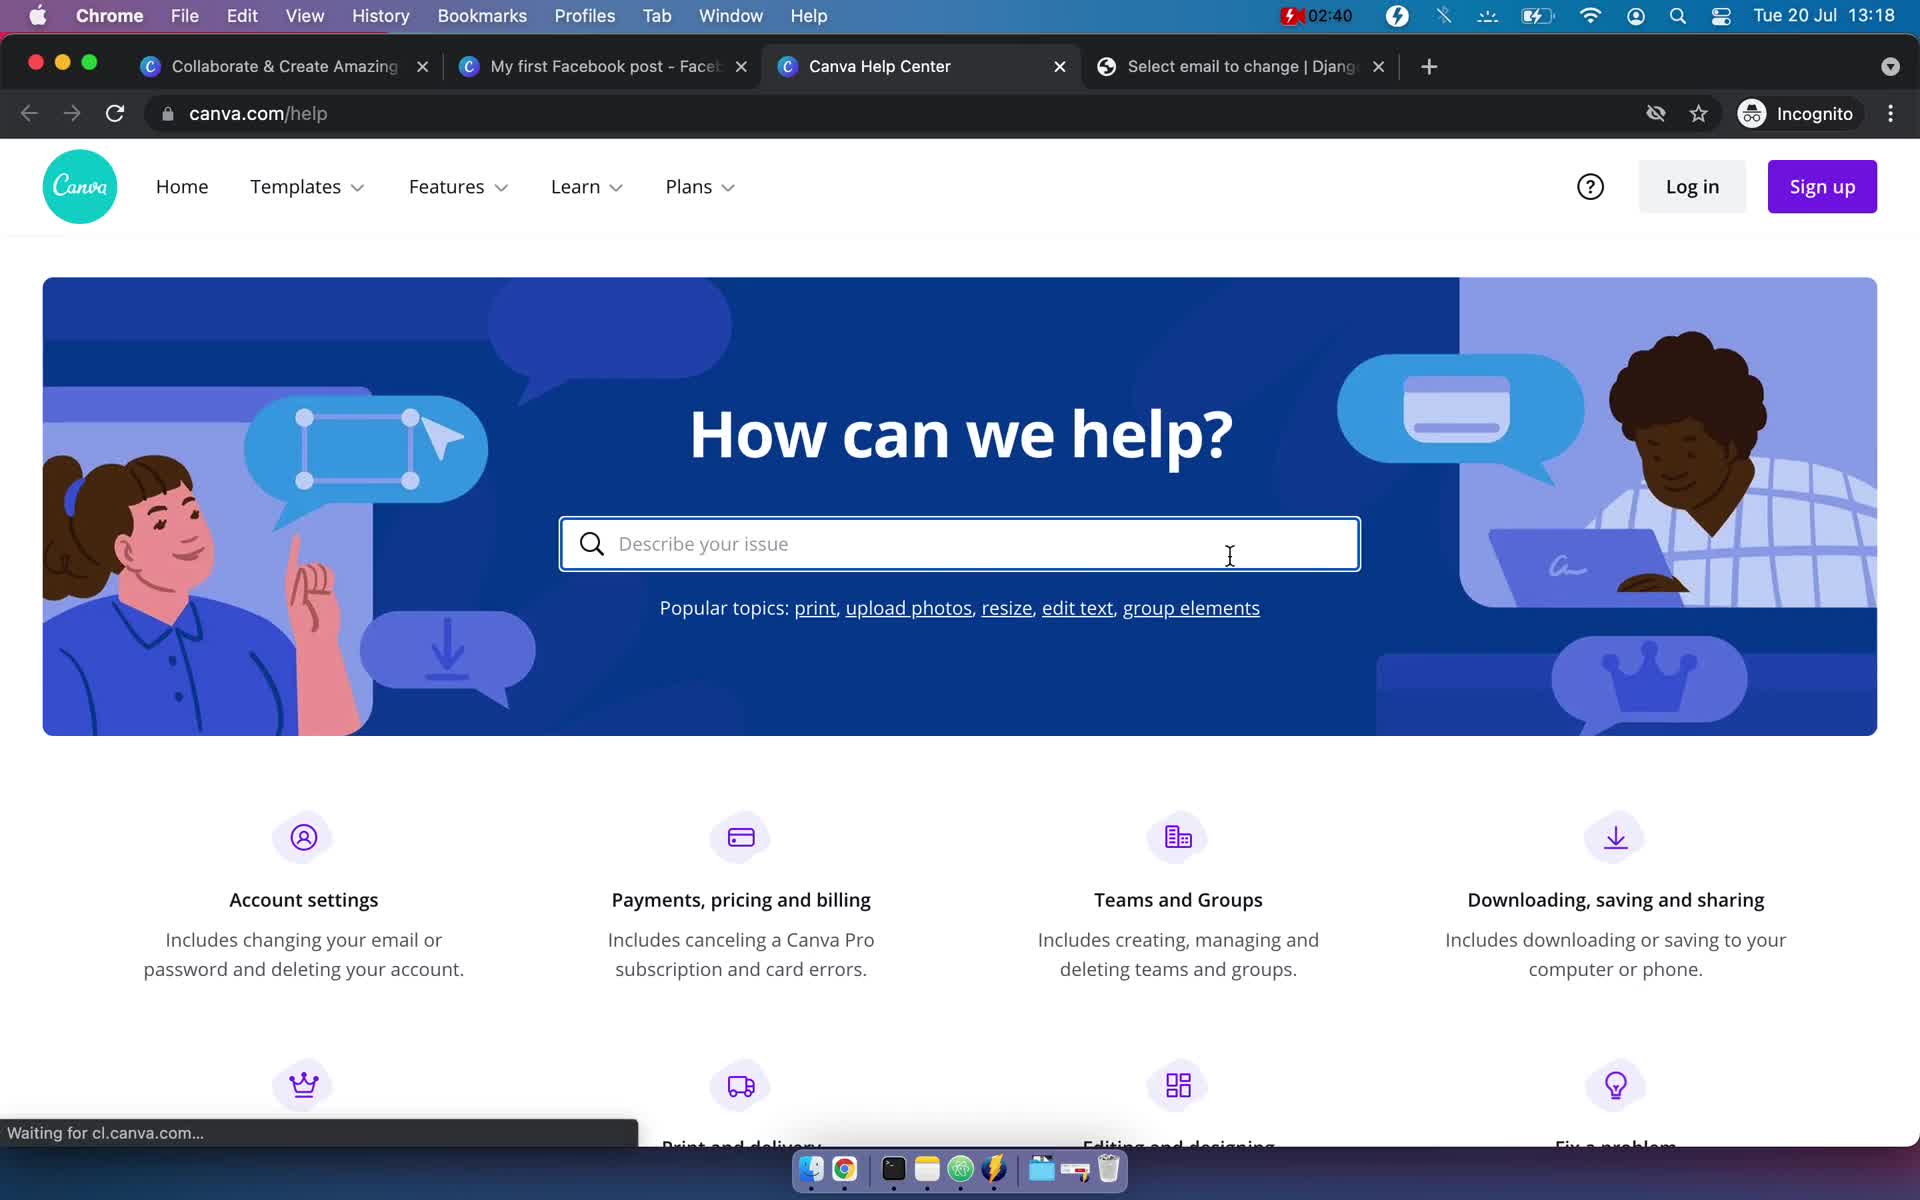Screen dimensions: 1920x1200
Task: Open Downloading, saving and sharing heading
Action: coord(1616,900)
